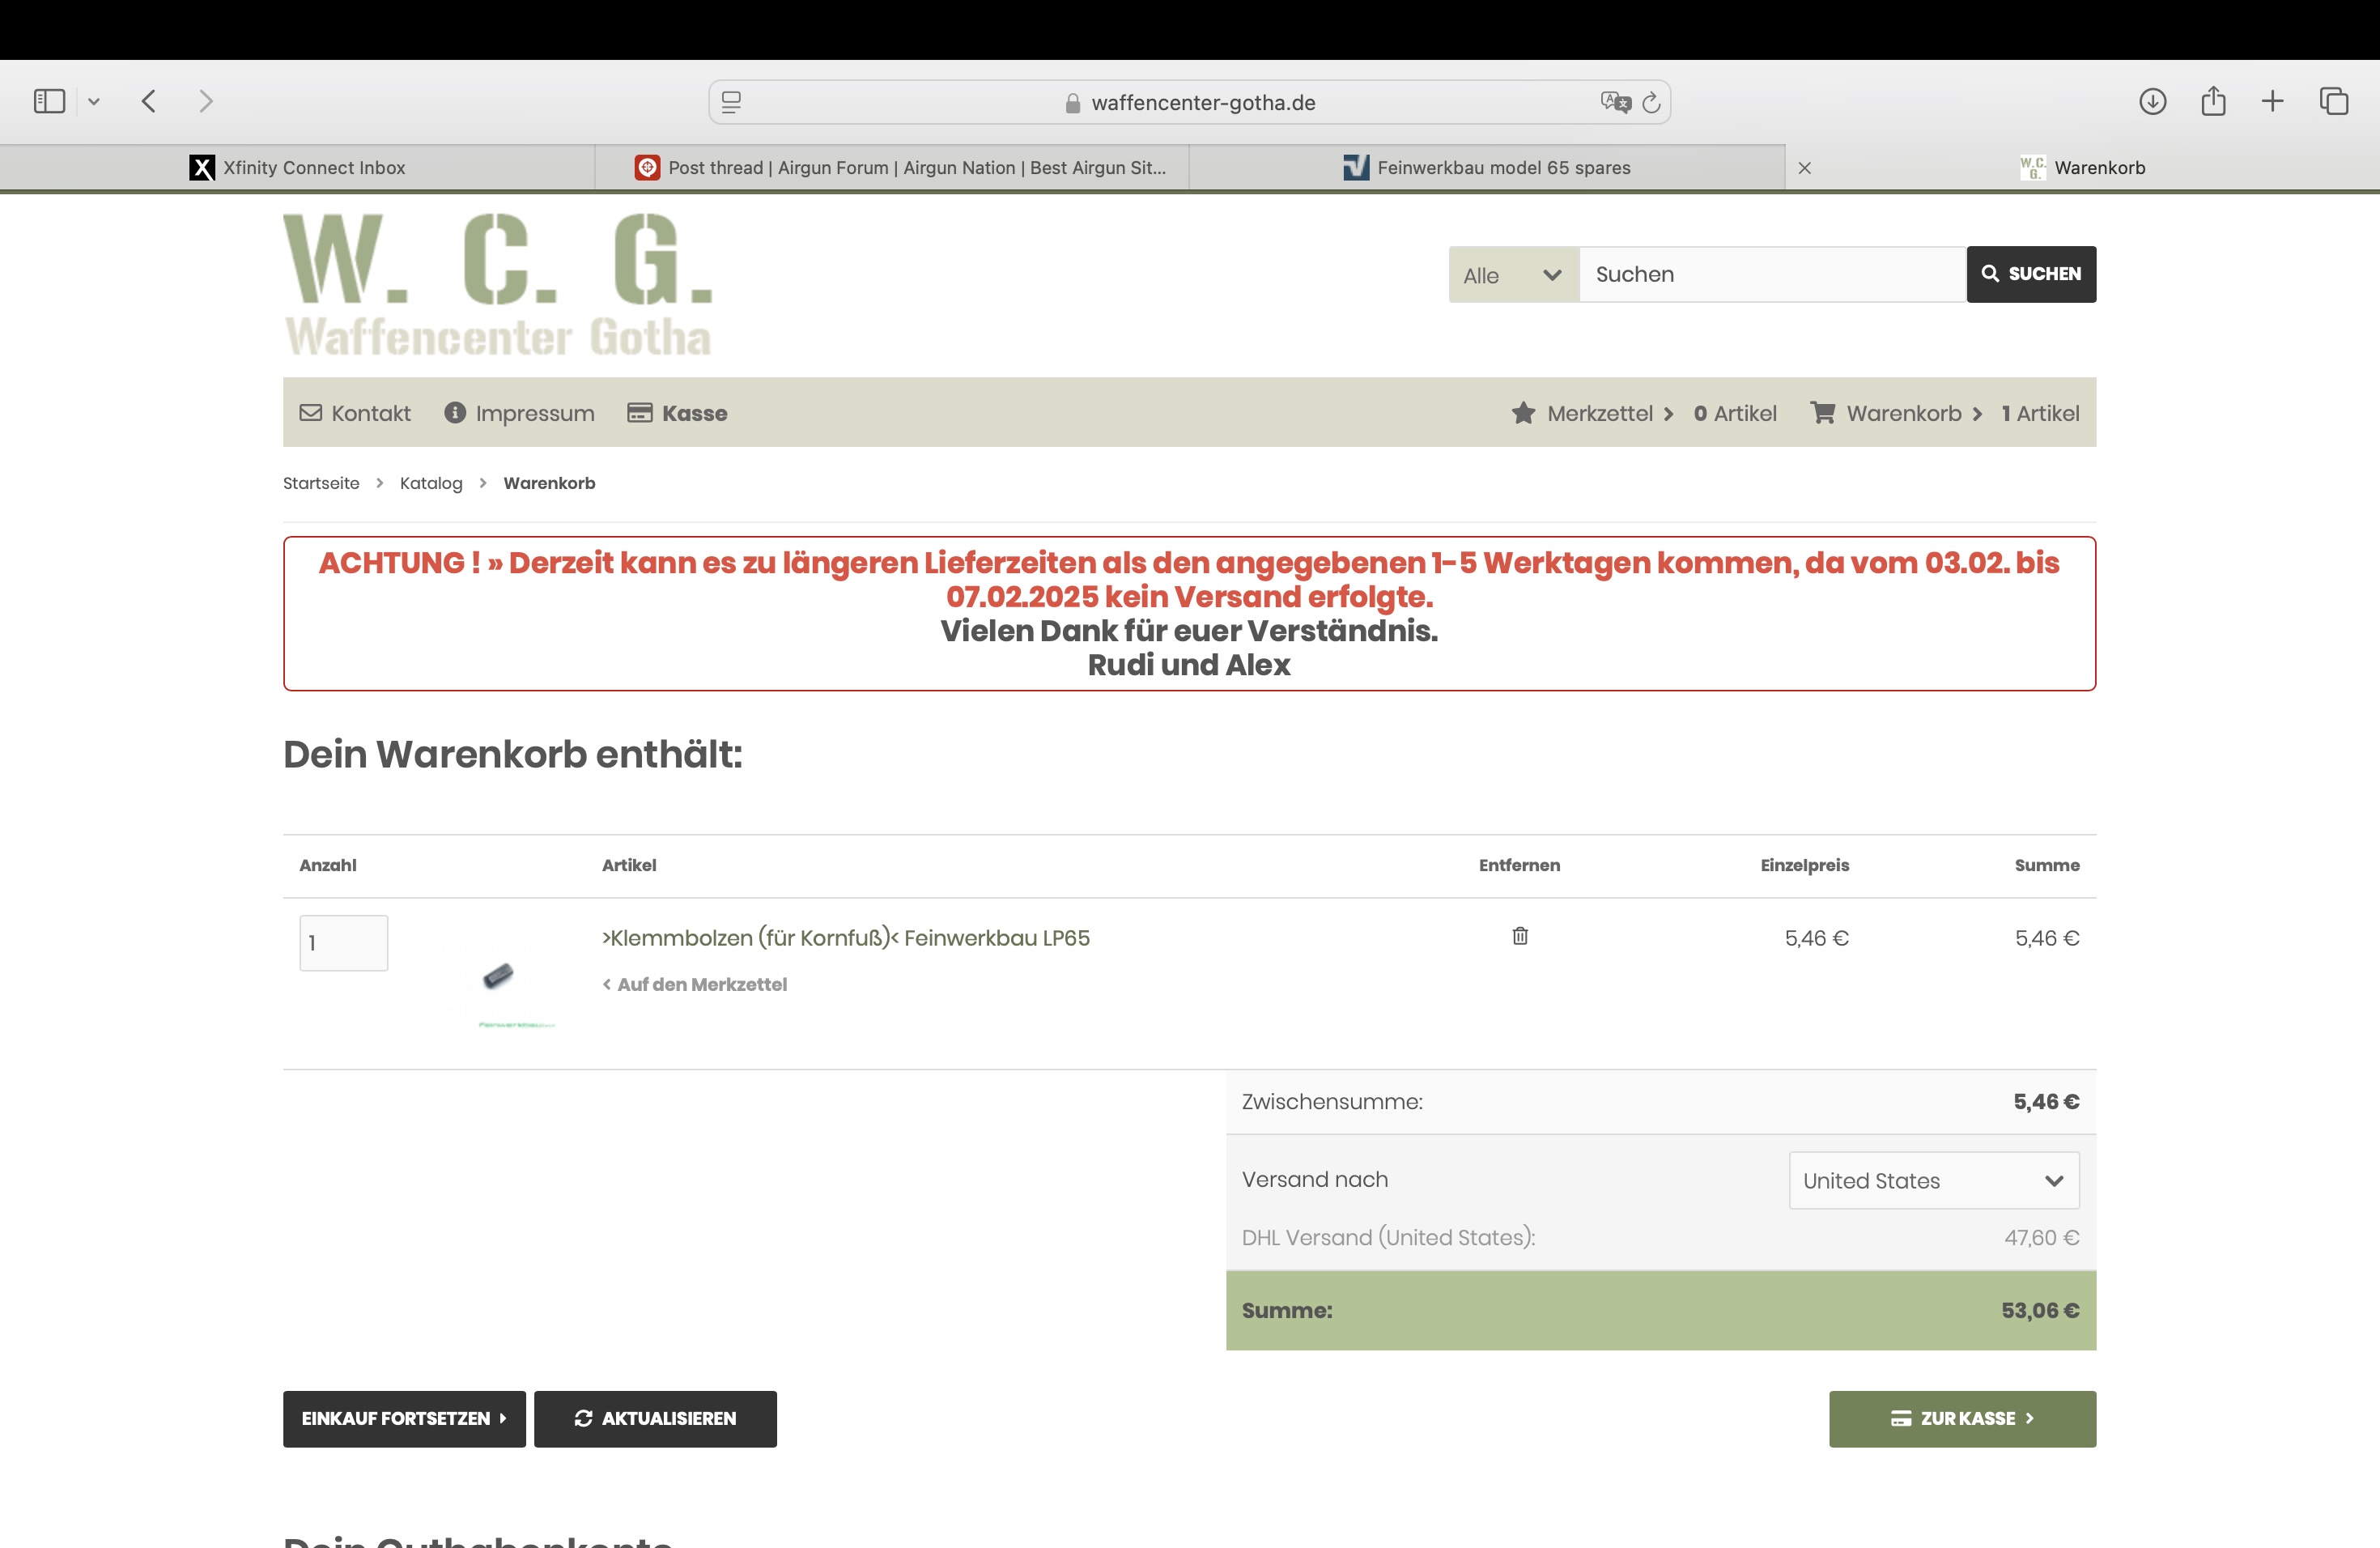The width and height of the screenshot is (2380, 1548).
Task: Click Warenkorb breadcrumb
Action: tap(549, 483)
